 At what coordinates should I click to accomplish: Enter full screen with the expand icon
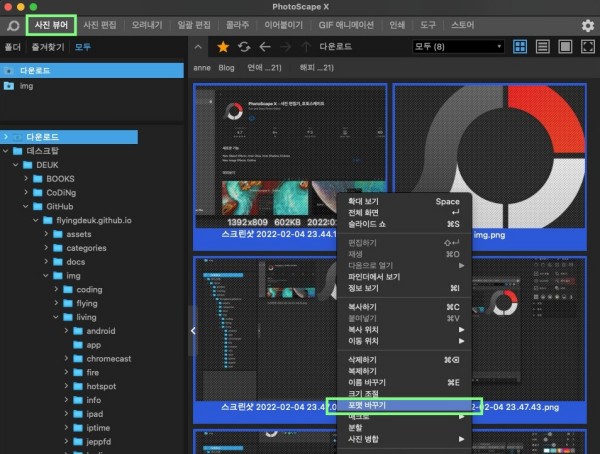tap(586, 46)
